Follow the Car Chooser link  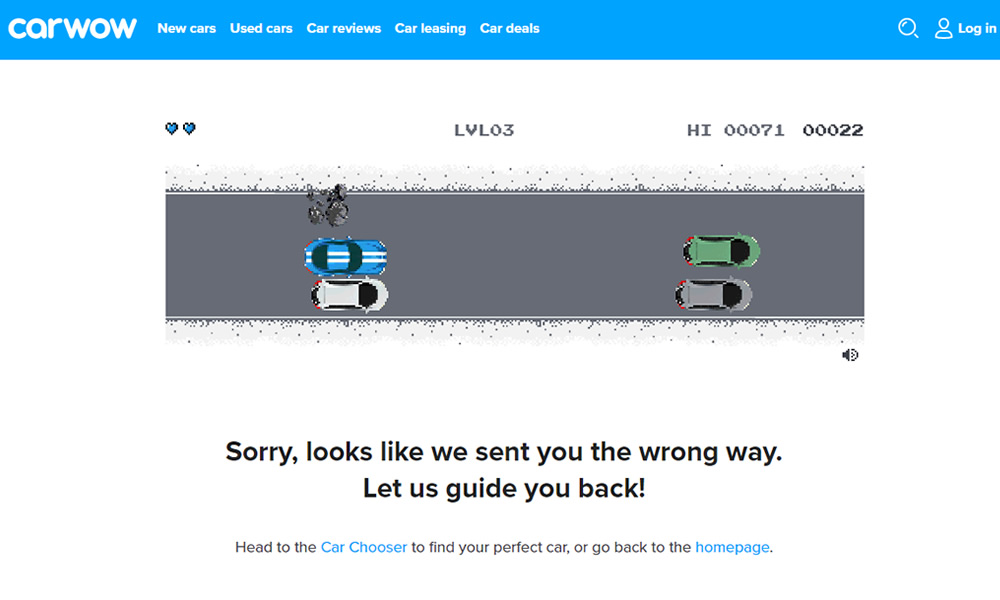point(364,547)
